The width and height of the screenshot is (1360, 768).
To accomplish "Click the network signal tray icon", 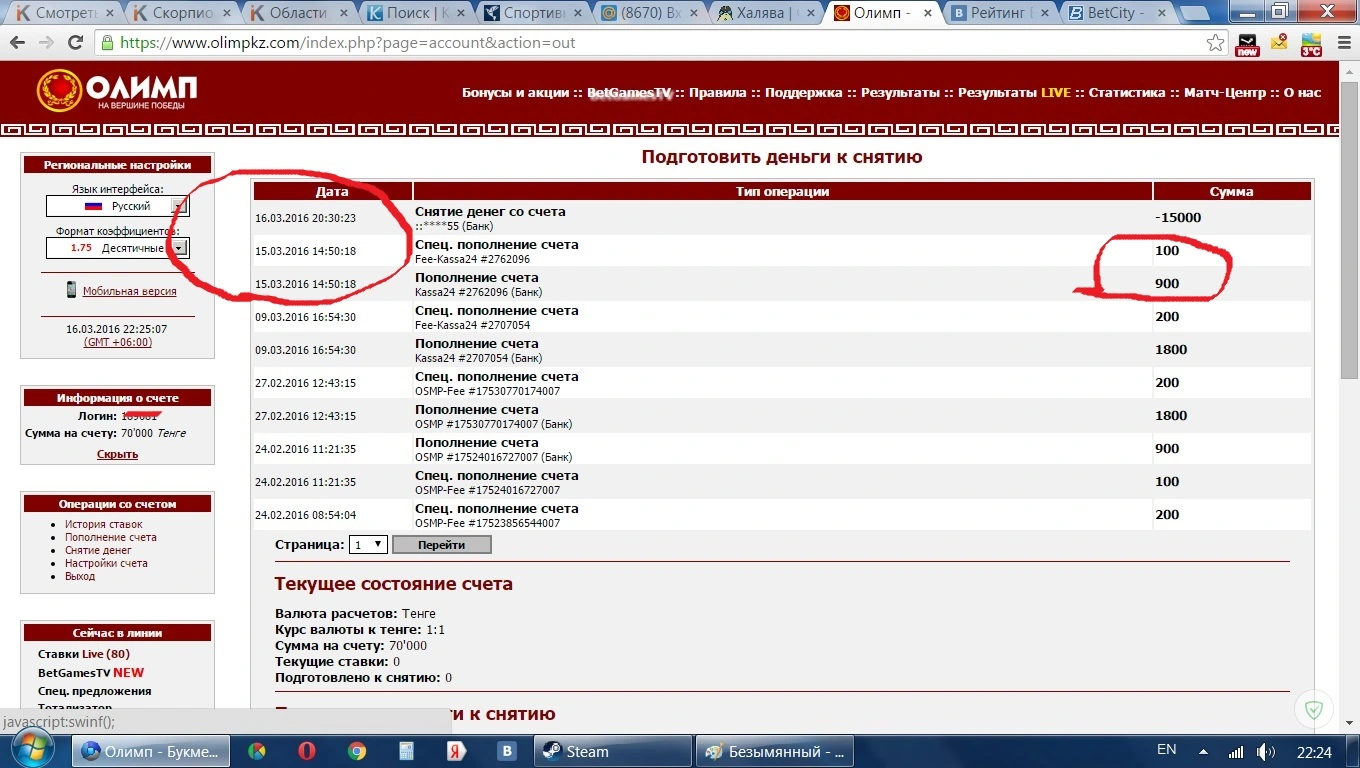I will pos(1236,751).
